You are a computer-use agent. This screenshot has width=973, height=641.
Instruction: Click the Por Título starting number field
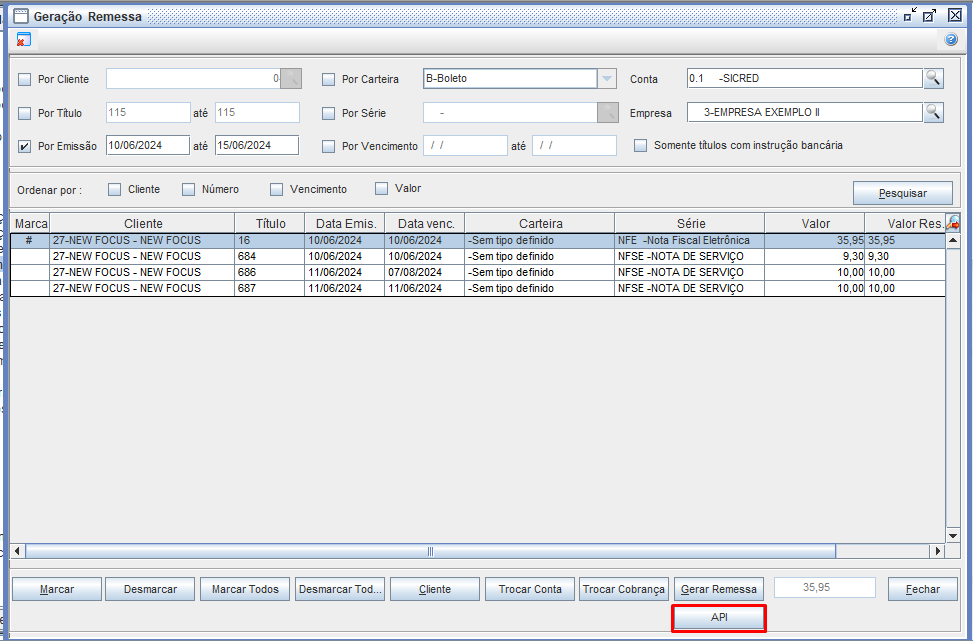tap(148, 112)
